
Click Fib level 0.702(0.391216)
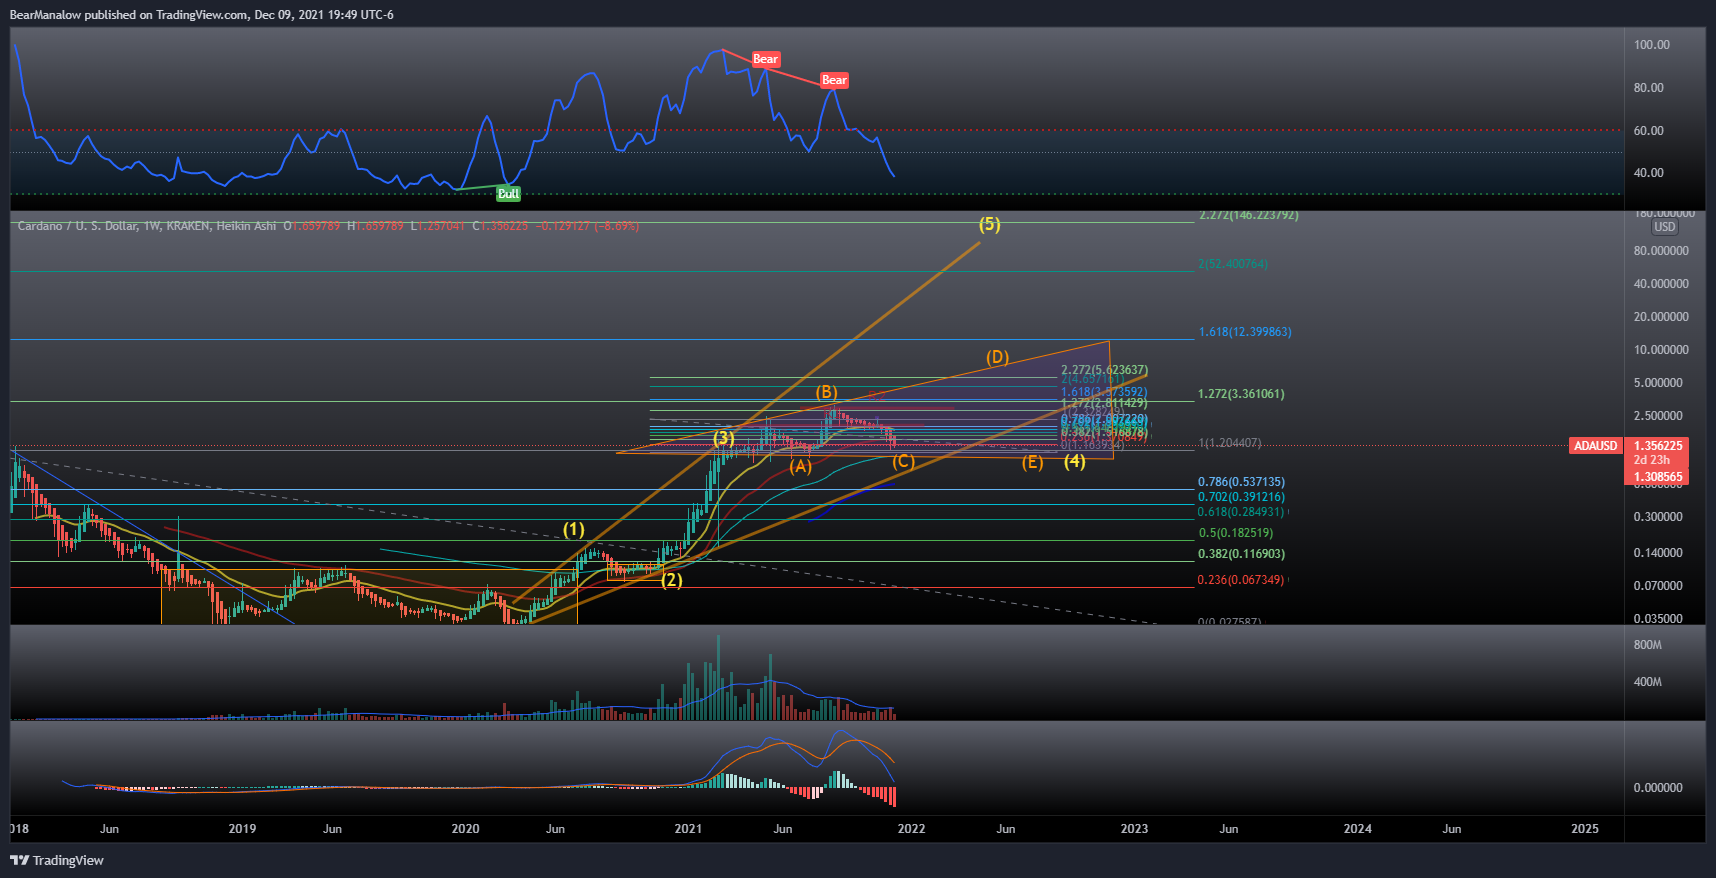(x=1241, y=497)
